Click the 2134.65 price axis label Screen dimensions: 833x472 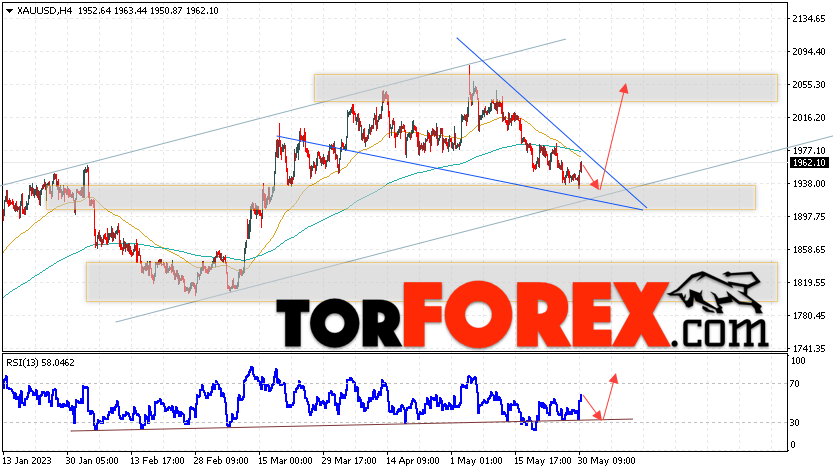point(809,19)
